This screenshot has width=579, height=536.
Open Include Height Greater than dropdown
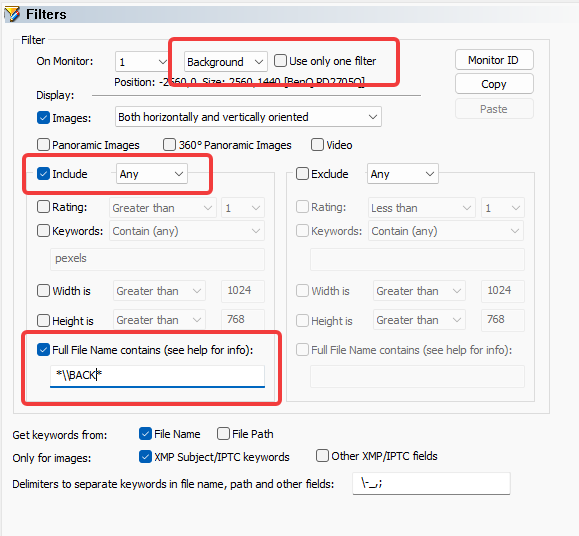159,319
